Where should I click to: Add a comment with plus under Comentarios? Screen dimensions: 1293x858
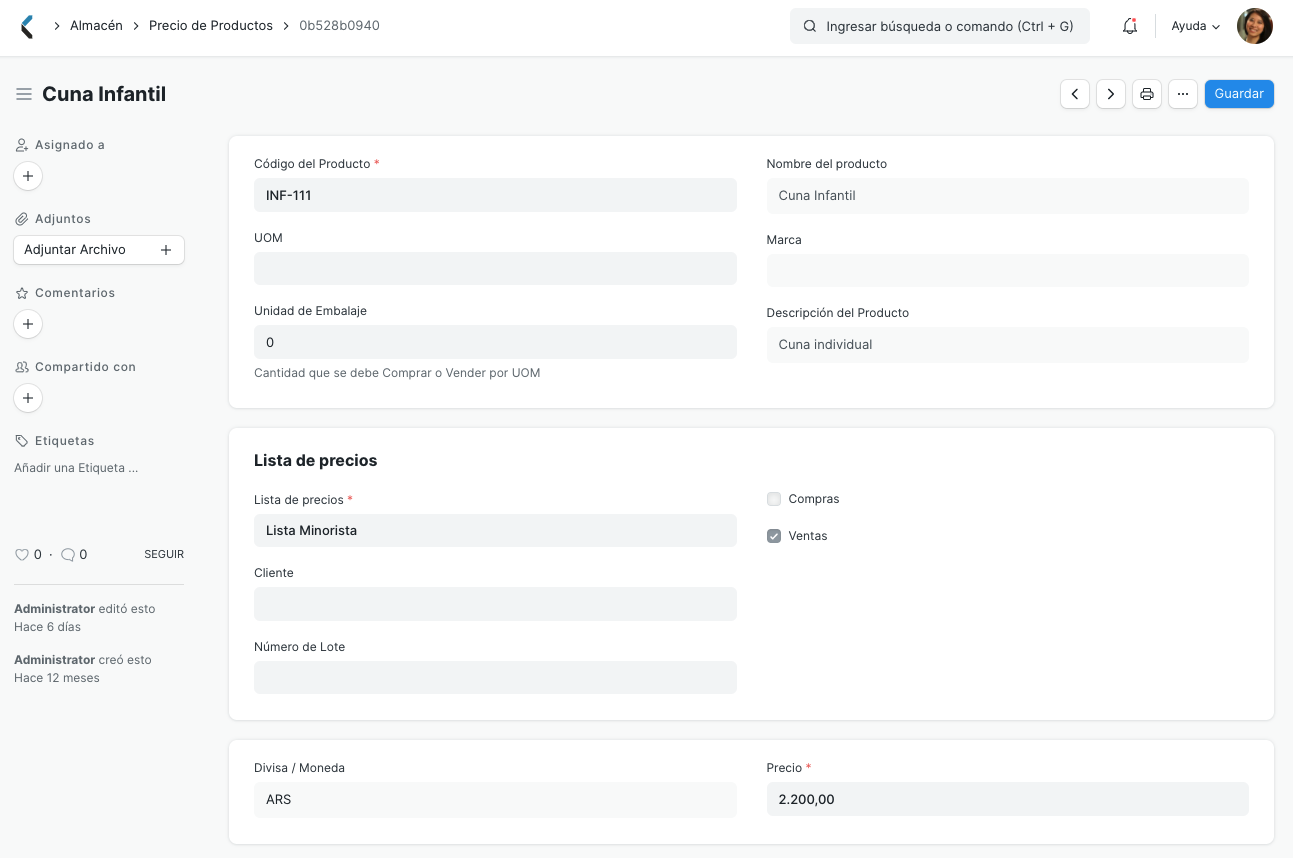pyautogui.click(x=28, y=324)
